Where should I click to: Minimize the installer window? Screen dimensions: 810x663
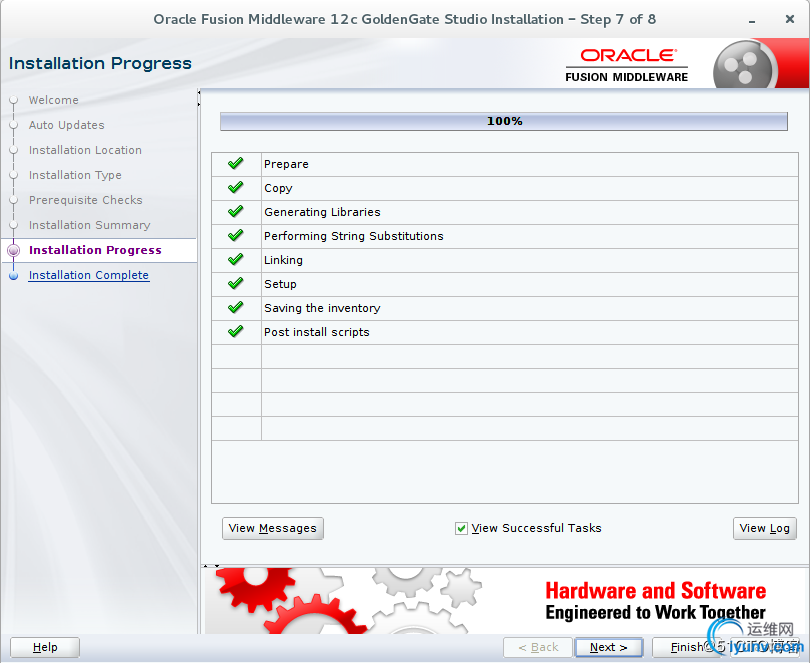pyautogui.click(x=752, y=21)
